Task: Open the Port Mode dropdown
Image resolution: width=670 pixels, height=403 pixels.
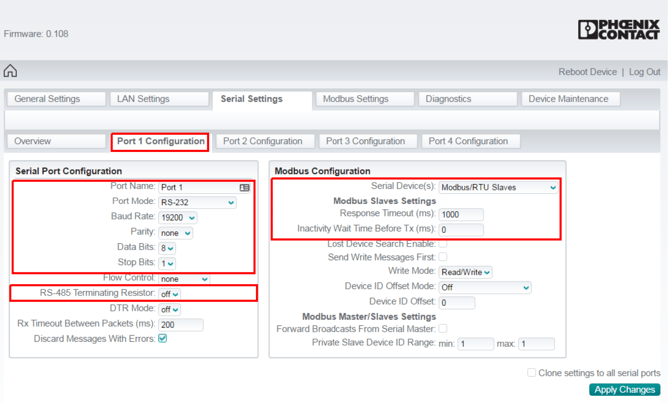Action: [197, 202]
